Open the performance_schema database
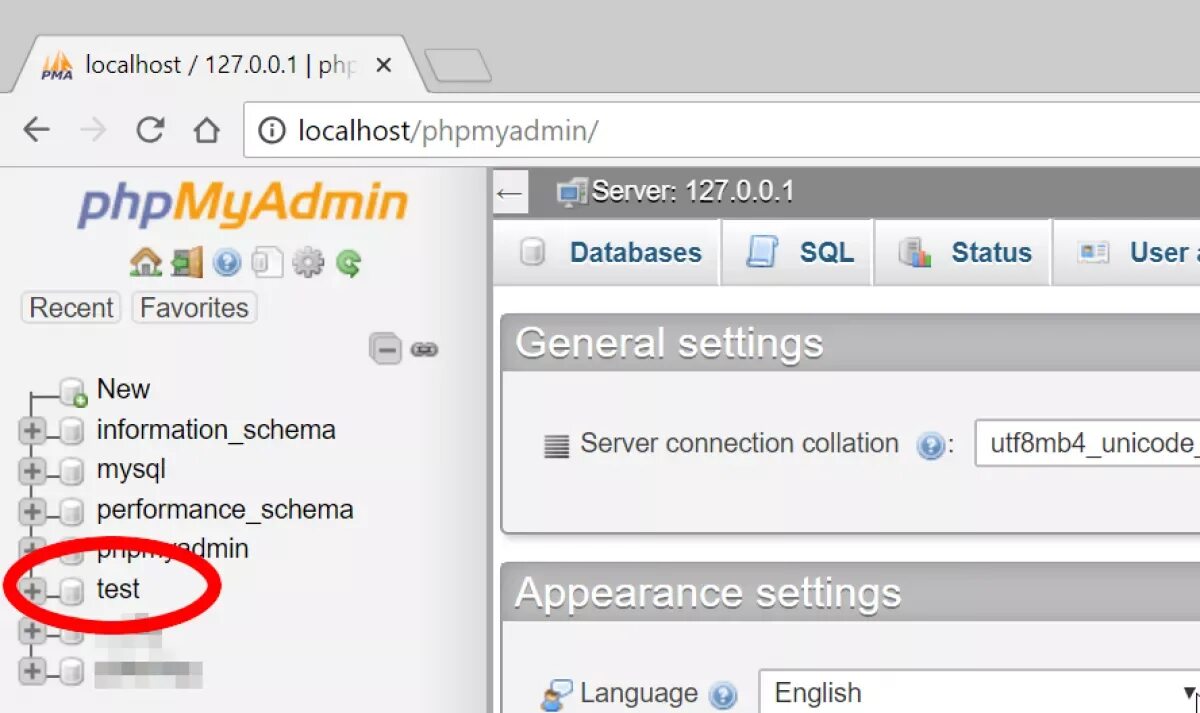 (225, 510)
